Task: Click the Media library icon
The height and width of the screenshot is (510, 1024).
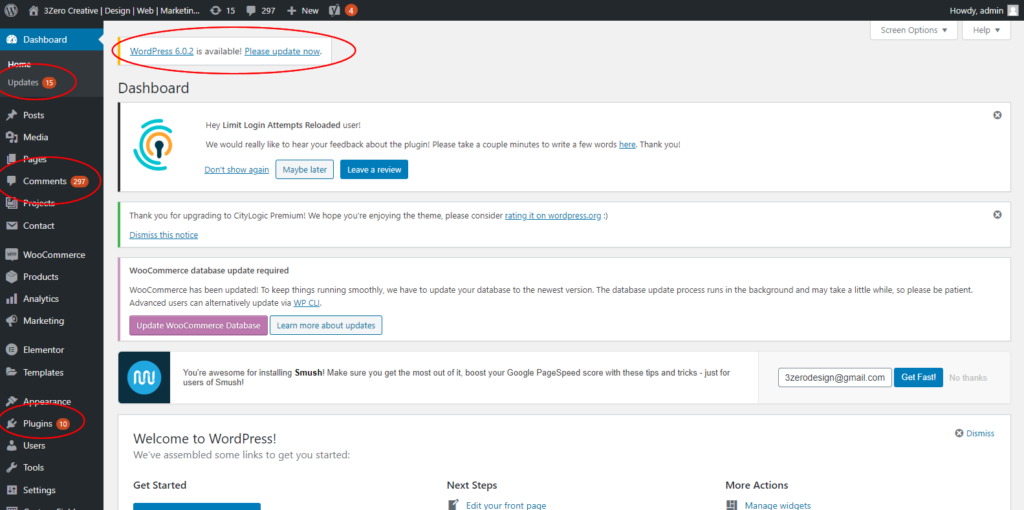Action: [11, 137]
